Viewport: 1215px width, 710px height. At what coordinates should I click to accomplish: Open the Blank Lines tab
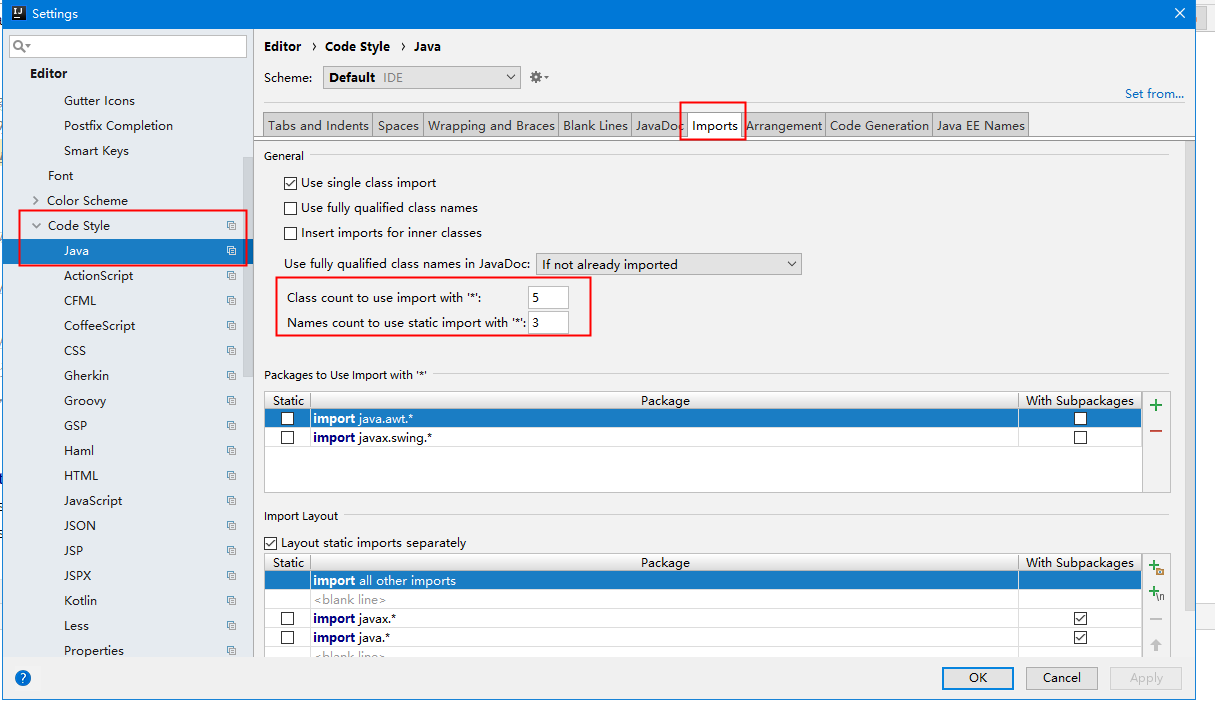tap(595, 125)
